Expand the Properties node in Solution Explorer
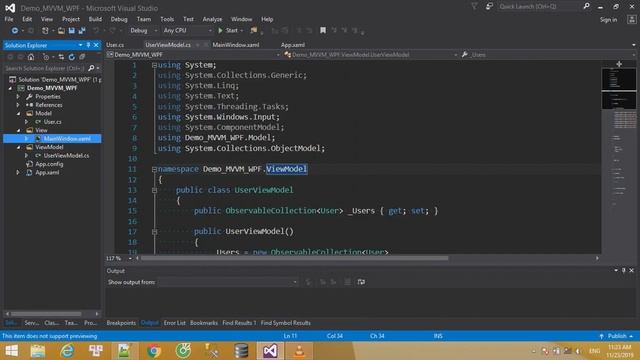The width and height of the screenshot is (640, 360). click(x=18, y=97)
